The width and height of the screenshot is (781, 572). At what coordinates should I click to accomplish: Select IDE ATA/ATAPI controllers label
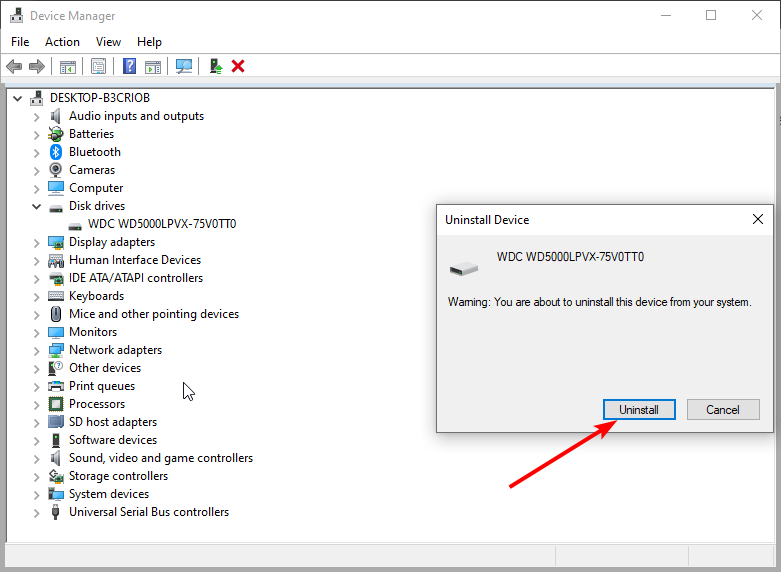coord(136,278)
